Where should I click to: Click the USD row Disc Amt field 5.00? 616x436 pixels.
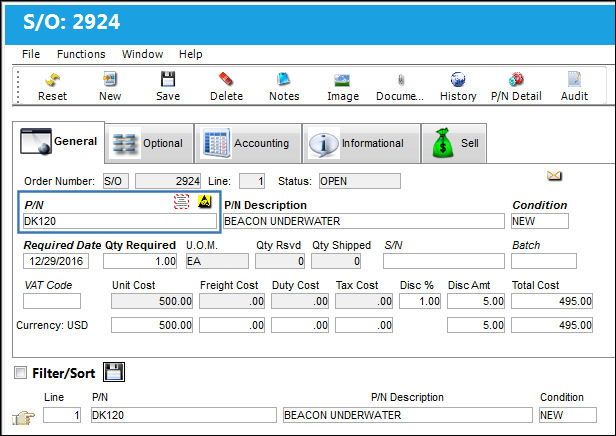coord(476,325)
